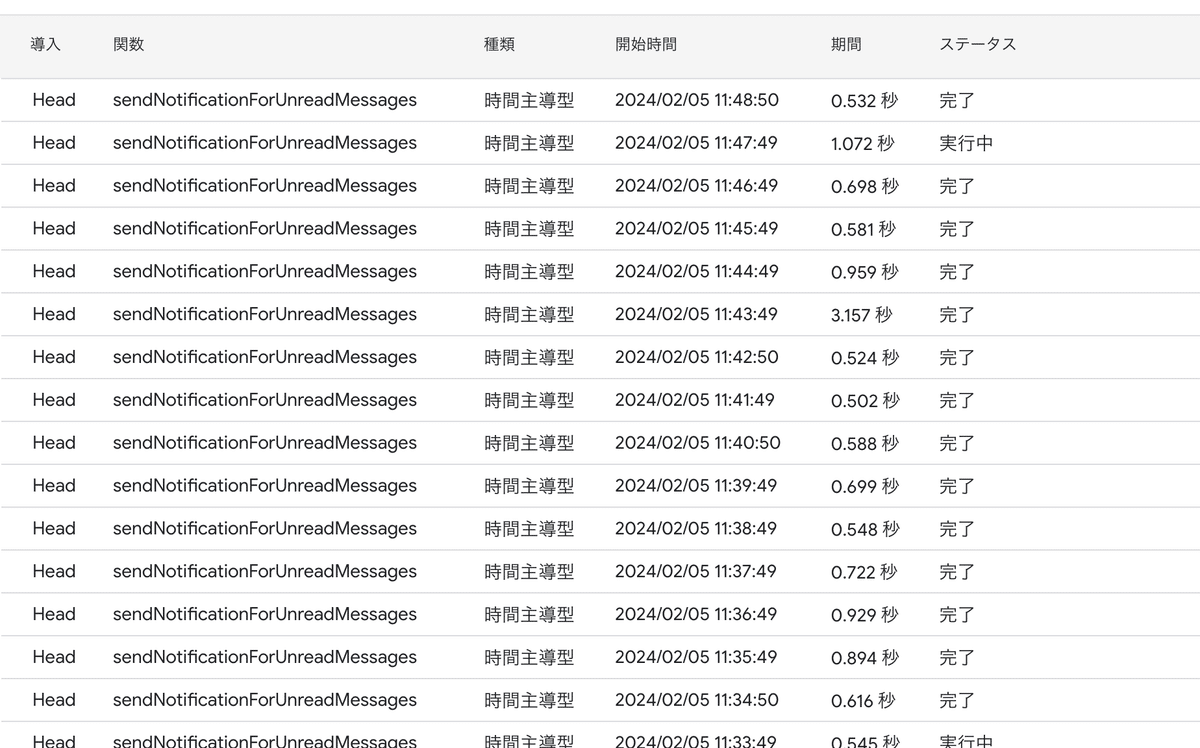Click duration 0.502 秒
Viewport: 1200px width, 748px height.
[865, 400]
